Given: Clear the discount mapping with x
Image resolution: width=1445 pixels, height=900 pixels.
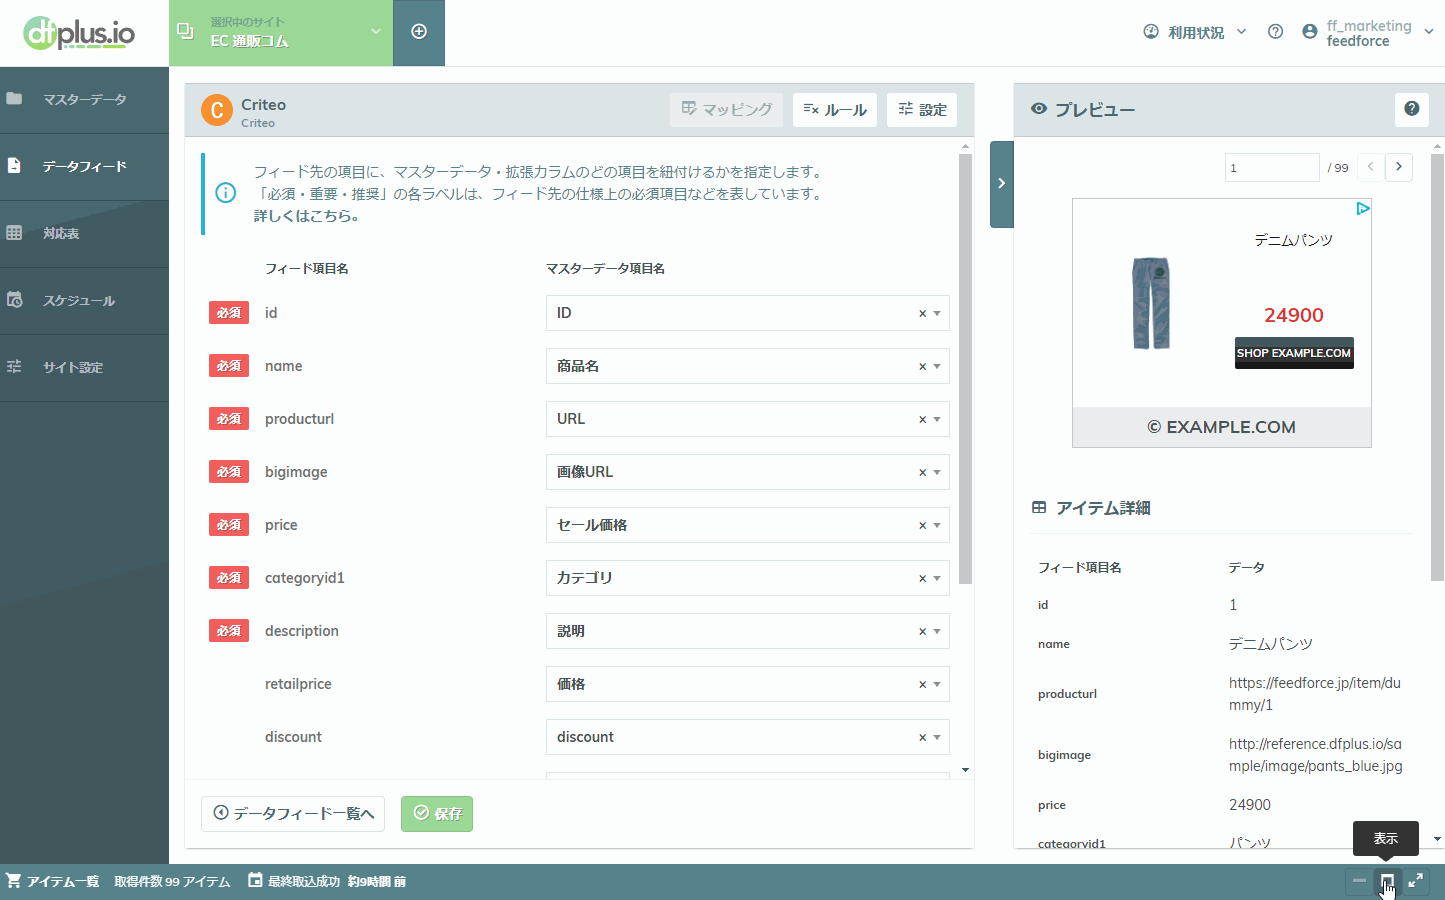Looking at the screenshot, I should point(922,738).
